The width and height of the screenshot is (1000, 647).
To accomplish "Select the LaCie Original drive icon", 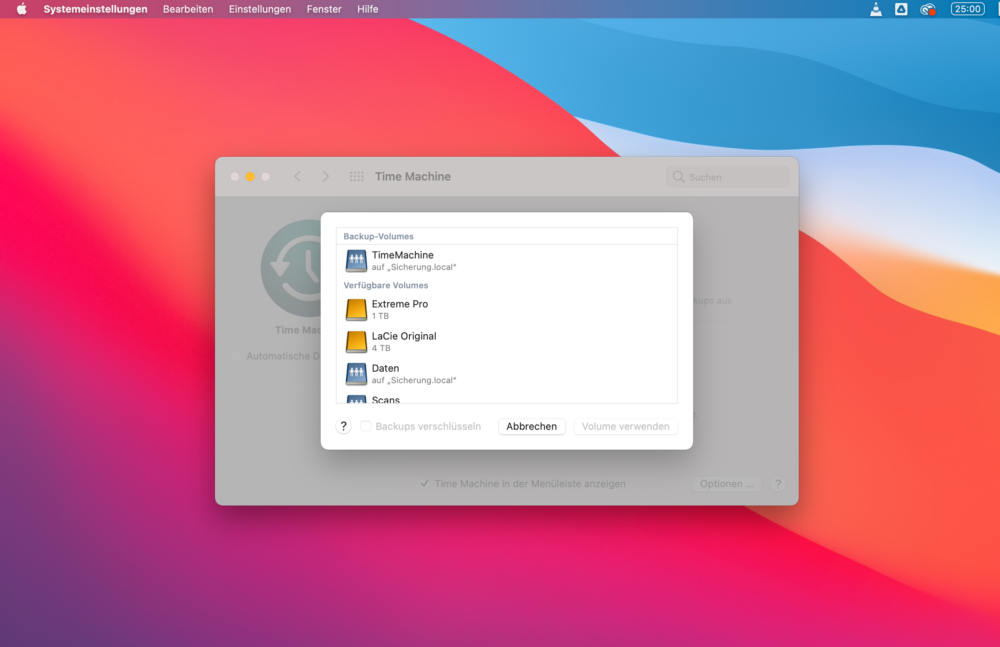I will 356,341.
